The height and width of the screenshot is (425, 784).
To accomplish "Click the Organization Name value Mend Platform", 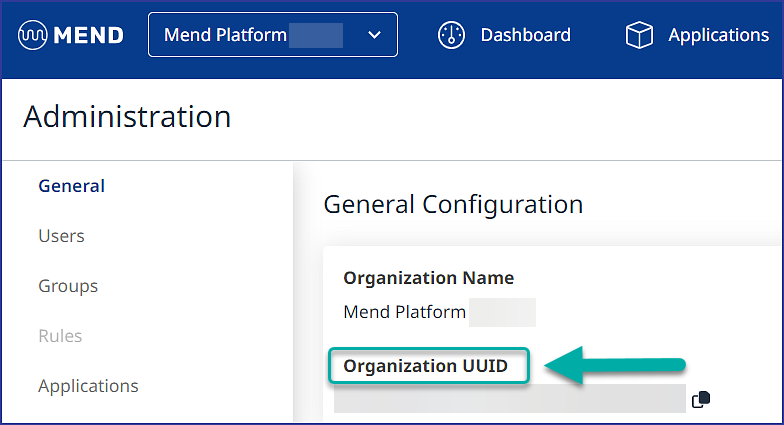I will pos(404,312).
